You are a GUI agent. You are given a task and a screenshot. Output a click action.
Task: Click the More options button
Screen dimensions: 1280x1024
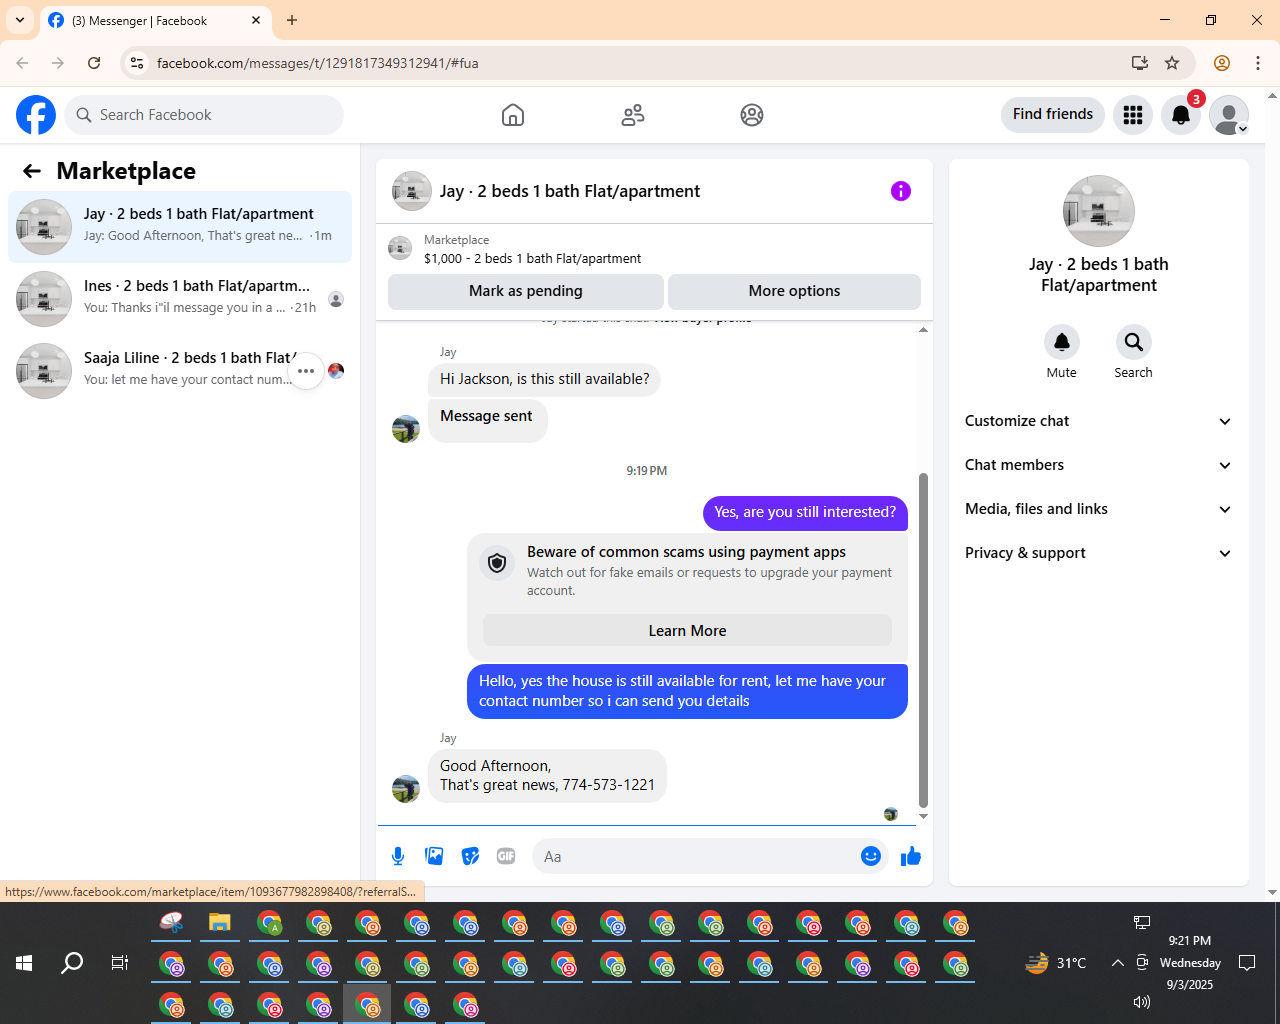click(795, 291)
